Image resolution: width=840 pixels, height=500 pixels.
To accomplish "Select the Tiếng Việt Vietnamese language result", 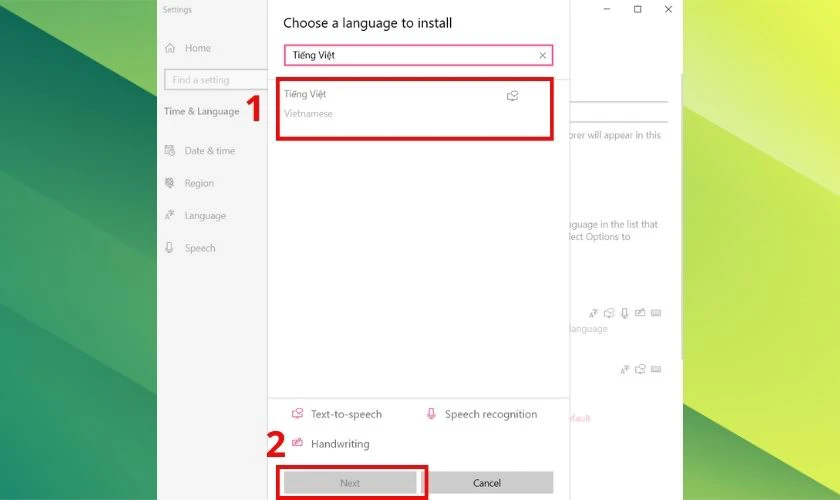I will pos(415,109).
